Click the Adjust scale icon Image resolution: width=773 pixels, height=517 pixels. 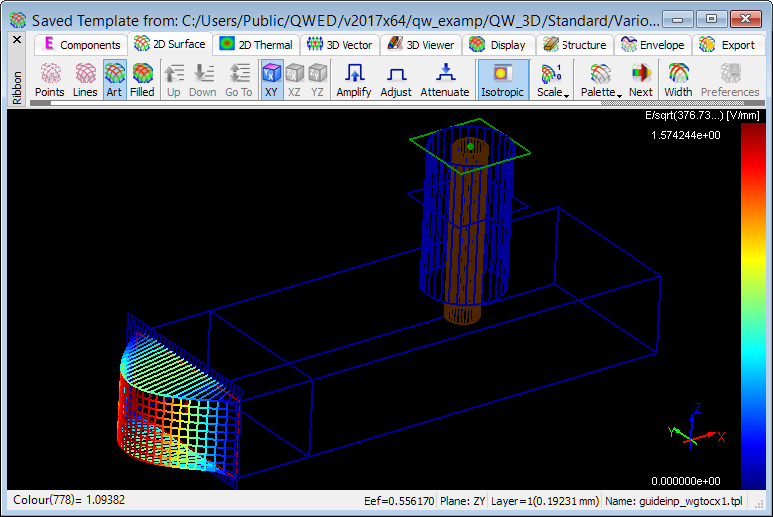pyautogui.click(x=396, y=80)
